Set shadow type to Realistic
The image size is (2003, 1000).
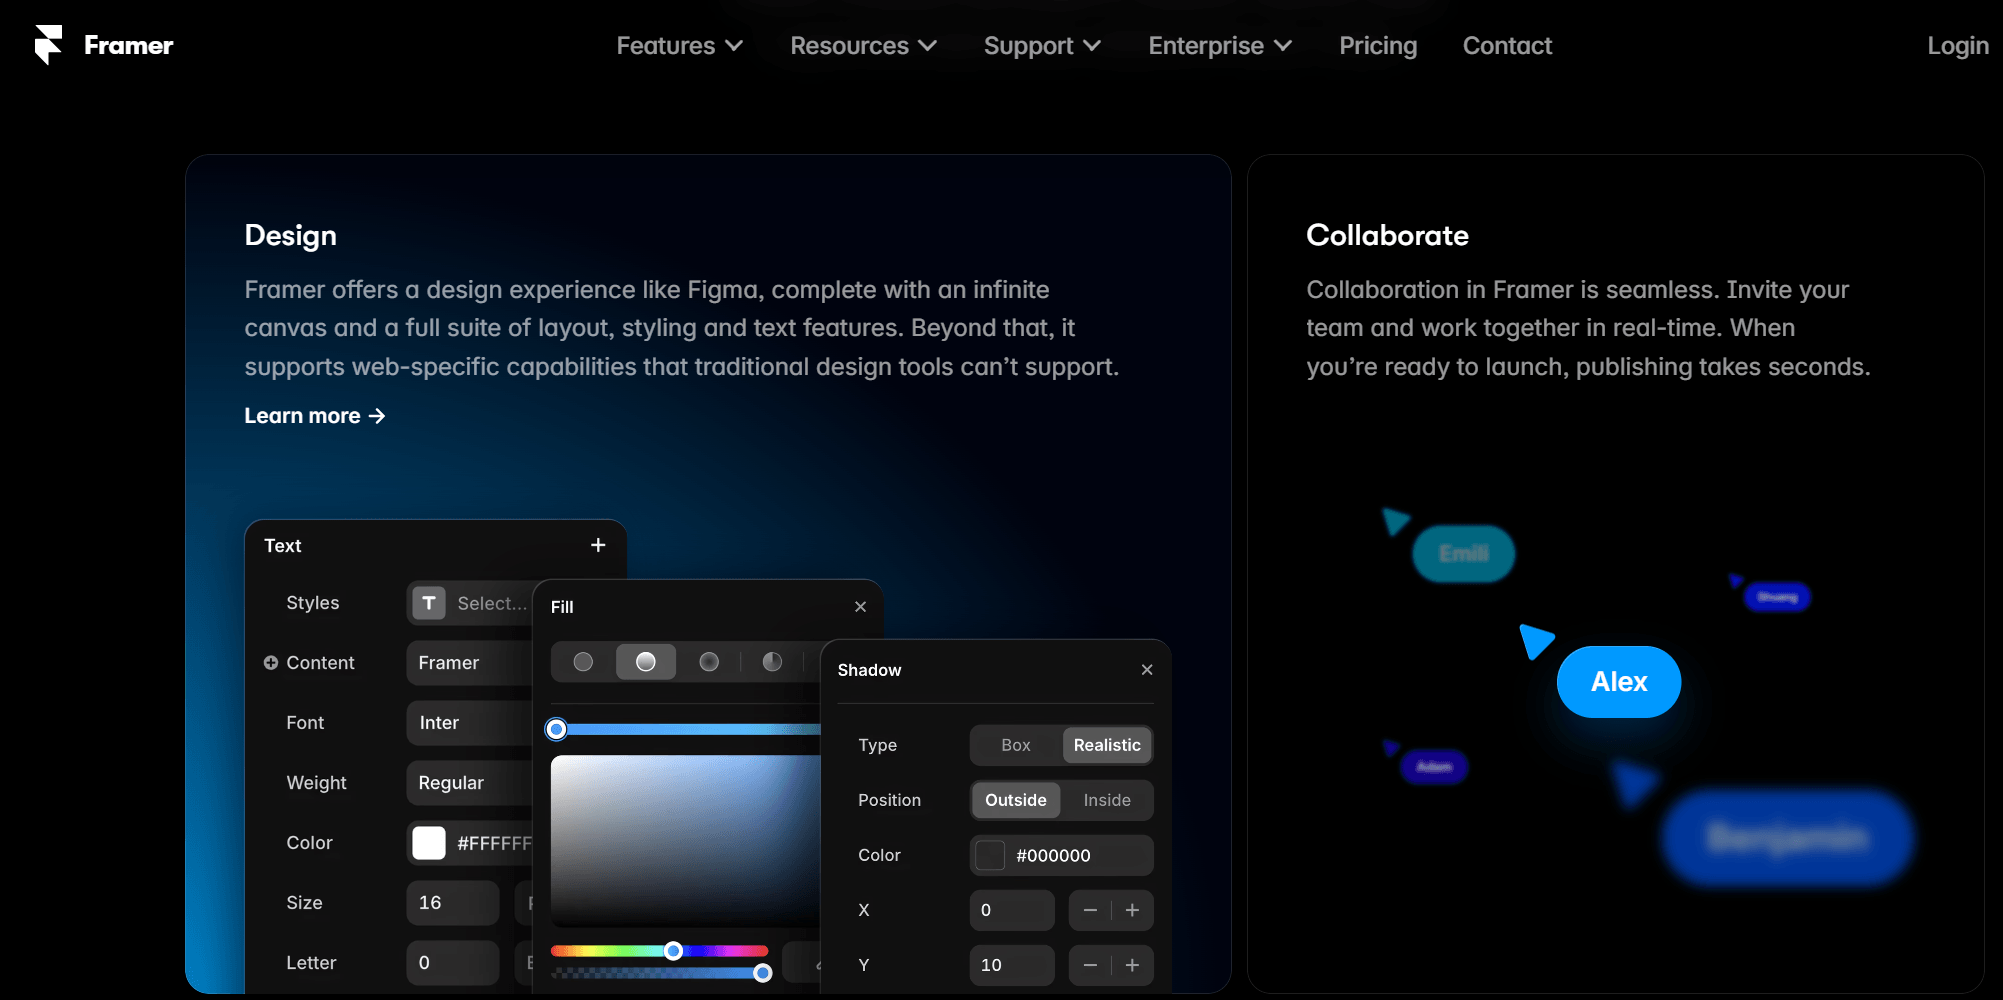click(x=1107, y=745)
